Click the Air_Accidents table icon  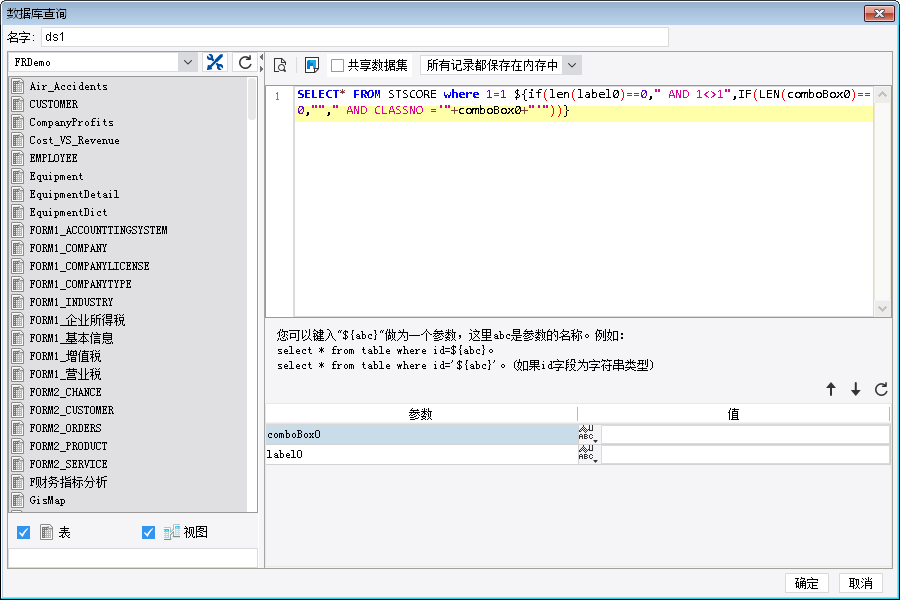point(18,86)
